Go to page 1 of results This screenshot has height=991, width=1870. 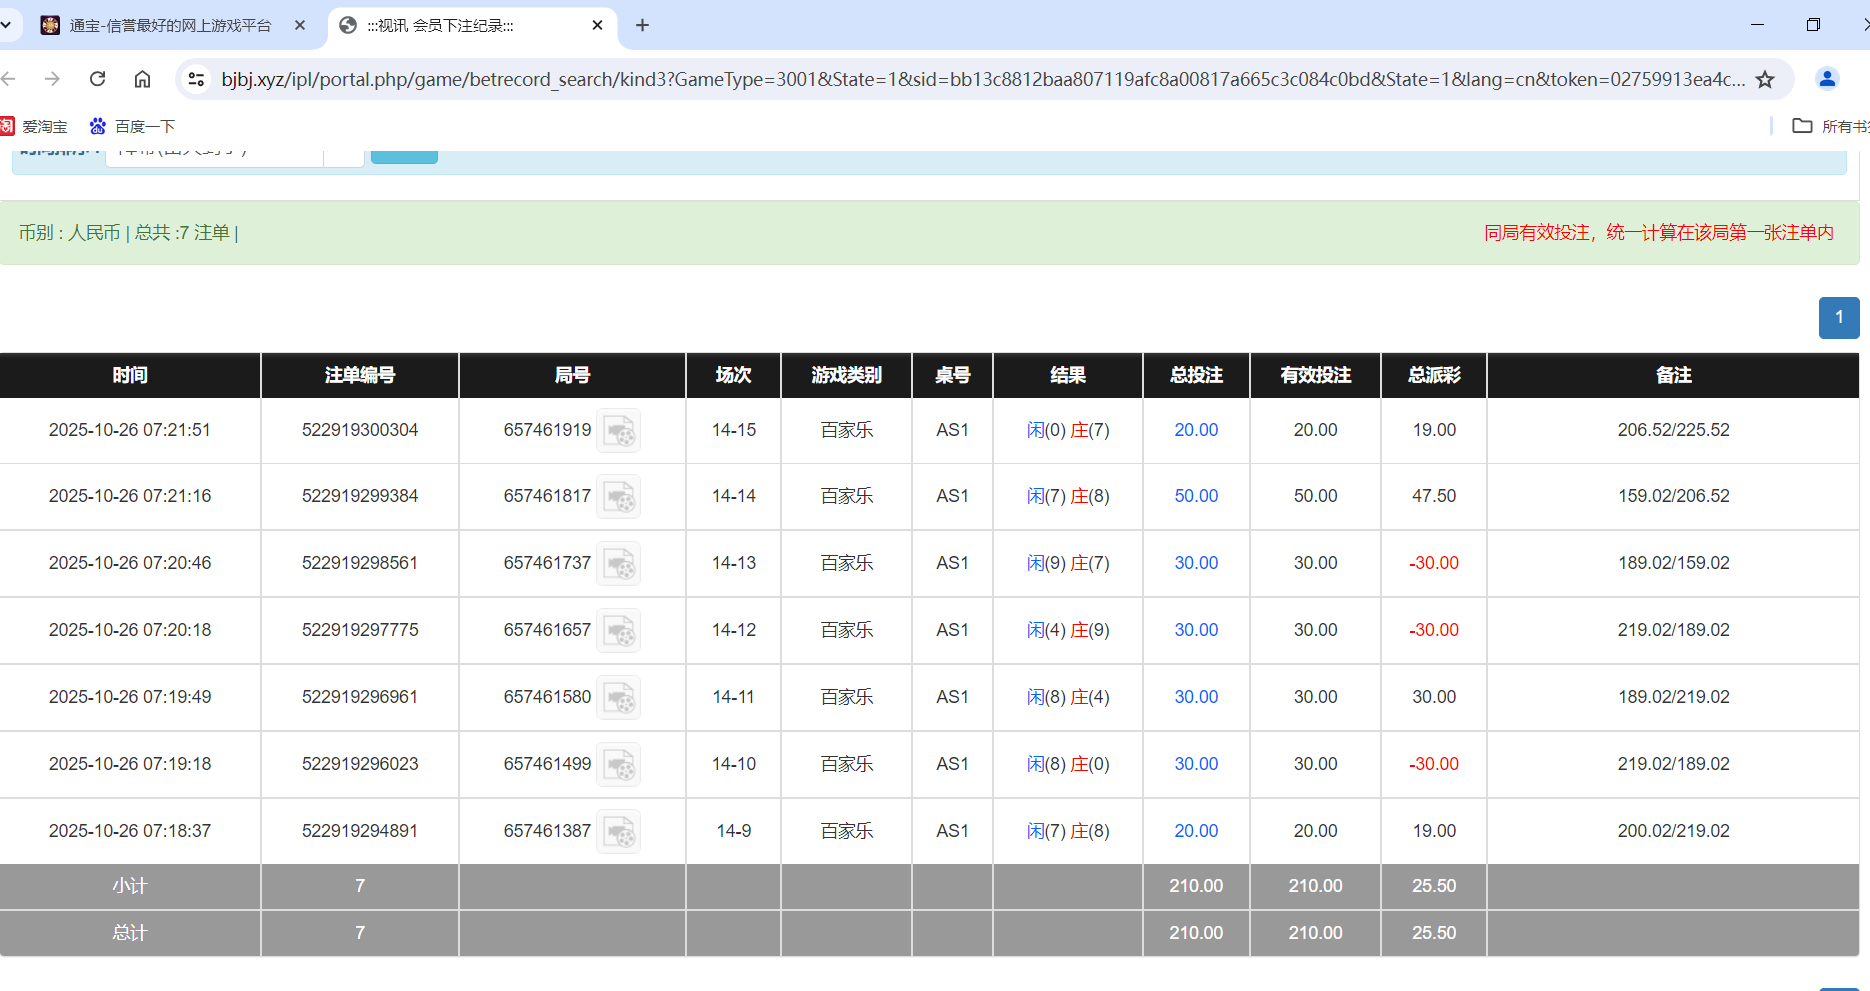point(1838,317)
